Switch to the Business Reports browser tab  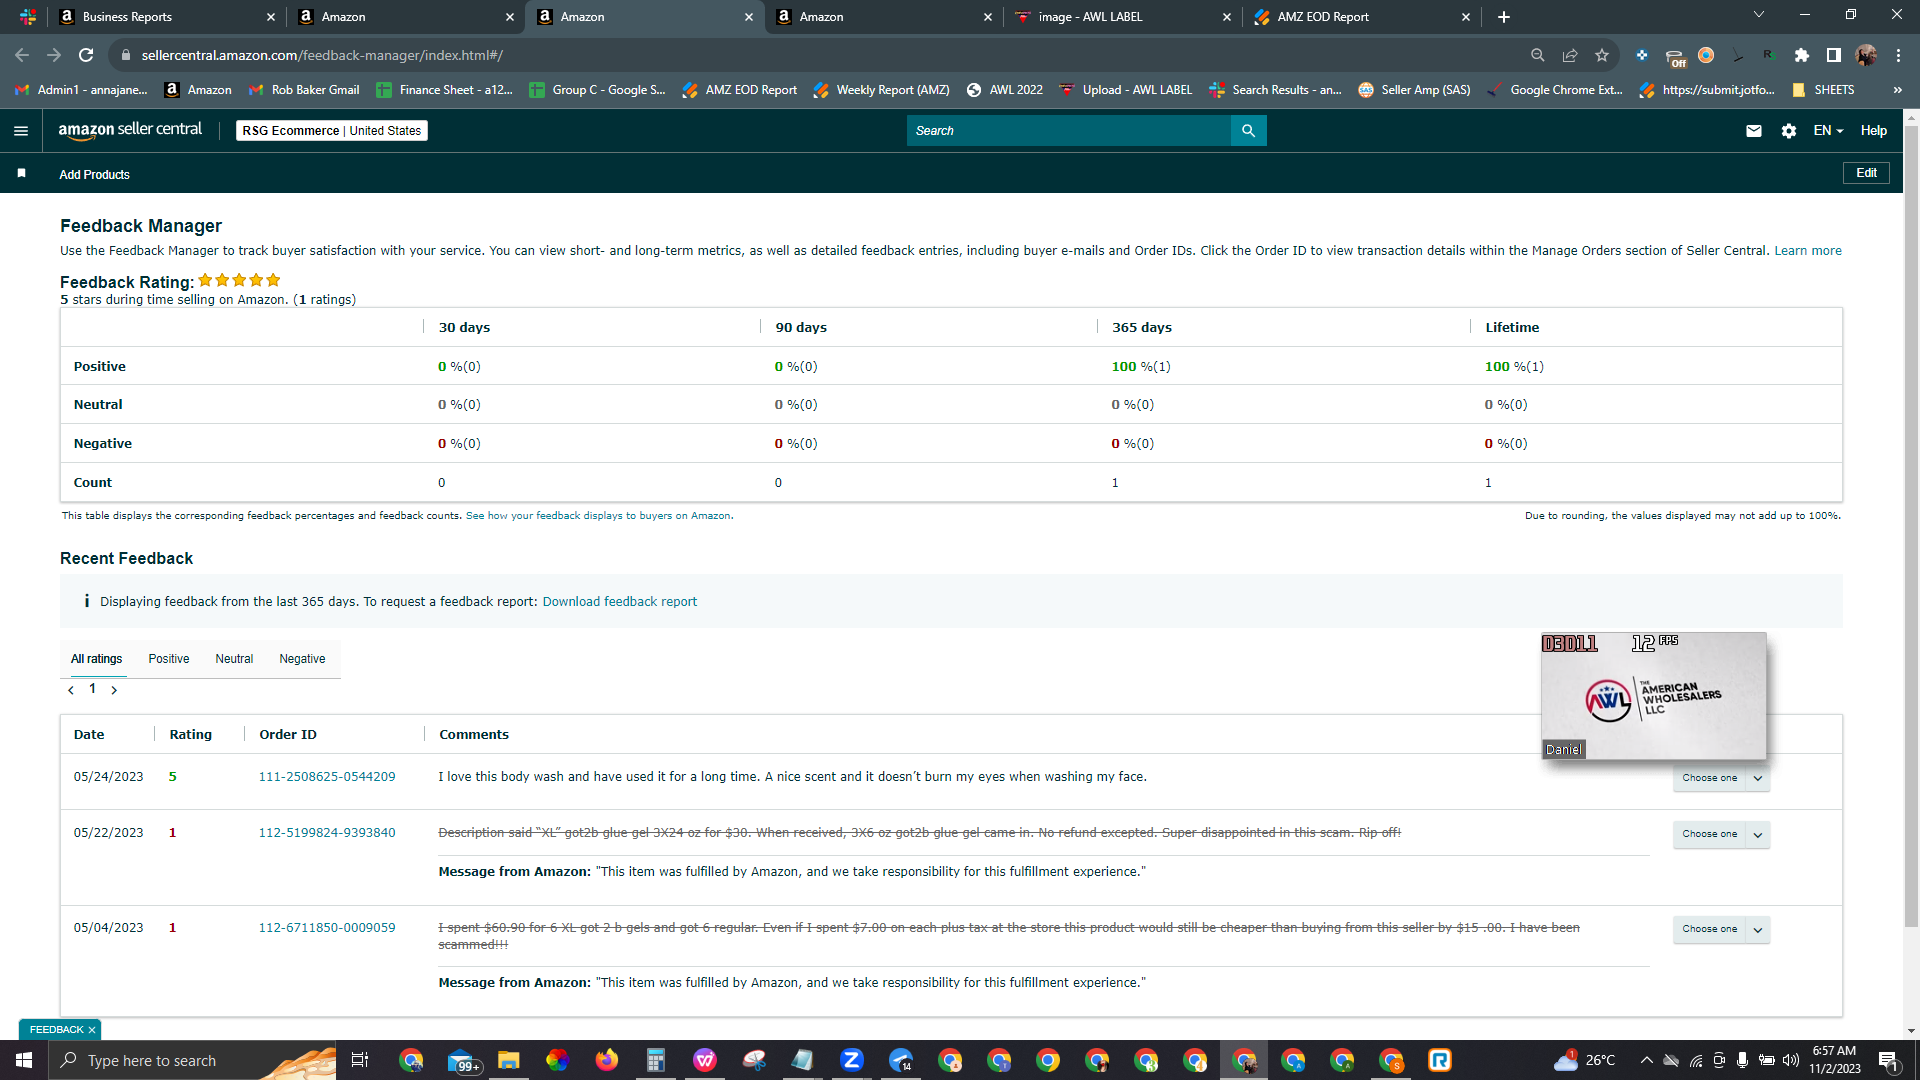(166, 17)
